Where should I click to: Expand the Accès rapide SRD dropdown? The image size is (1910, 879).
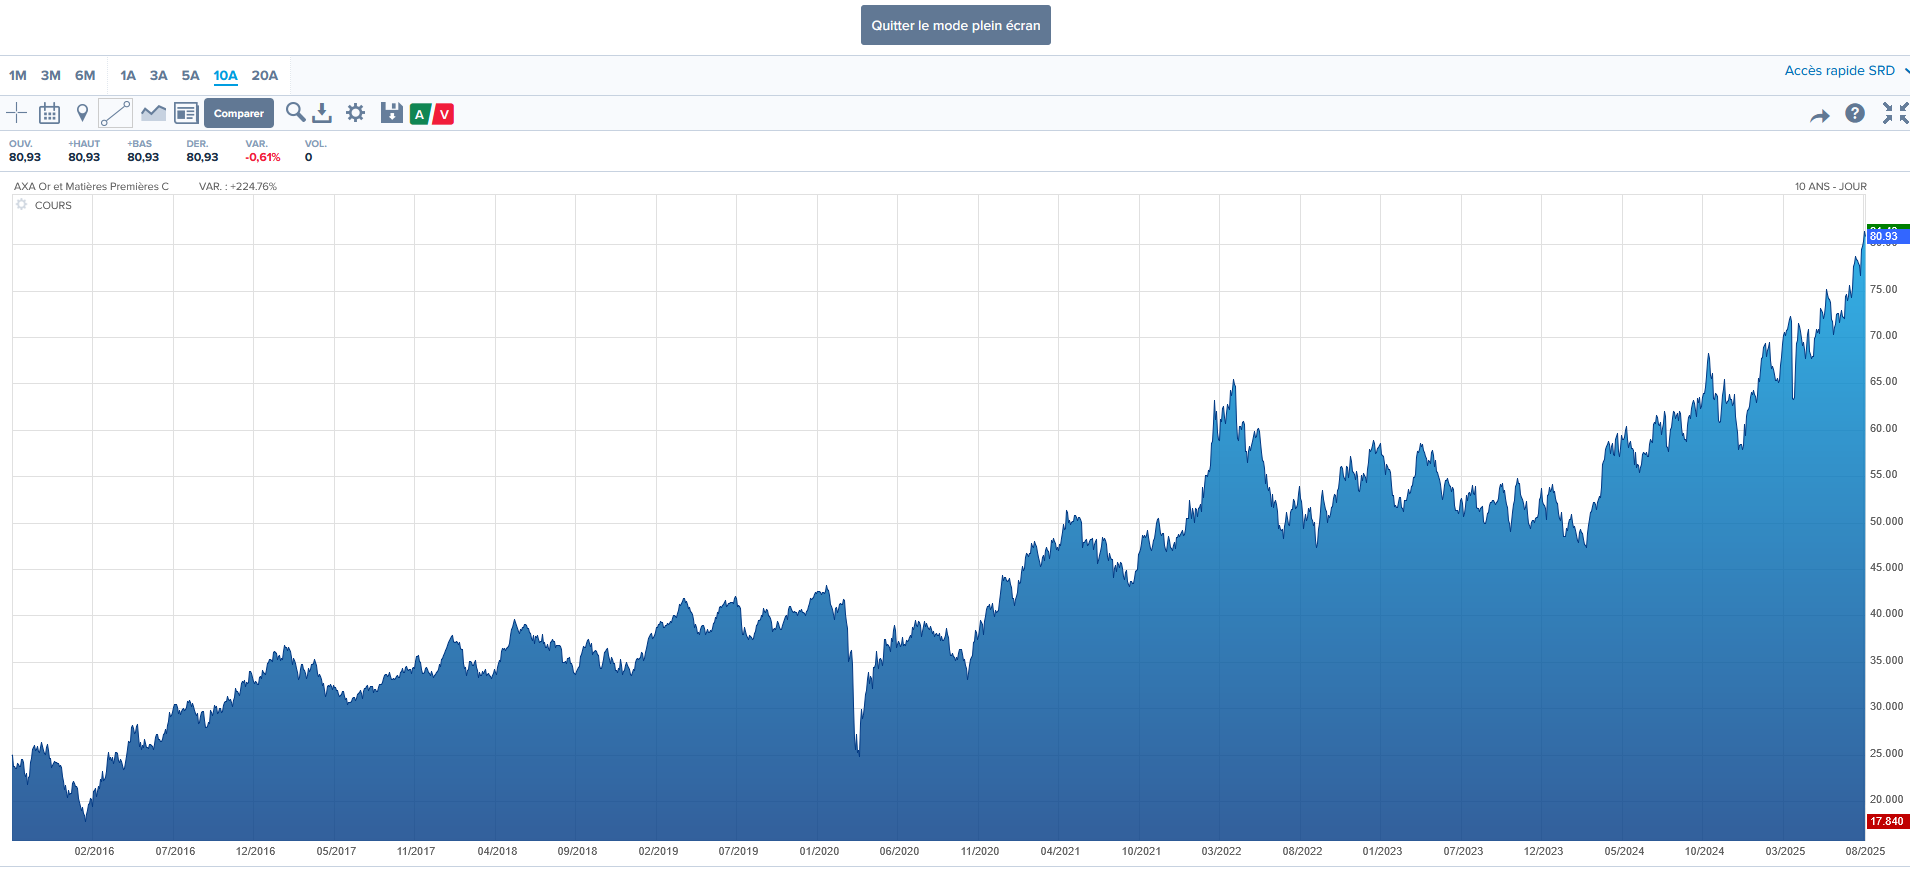tap(1845, 71)
